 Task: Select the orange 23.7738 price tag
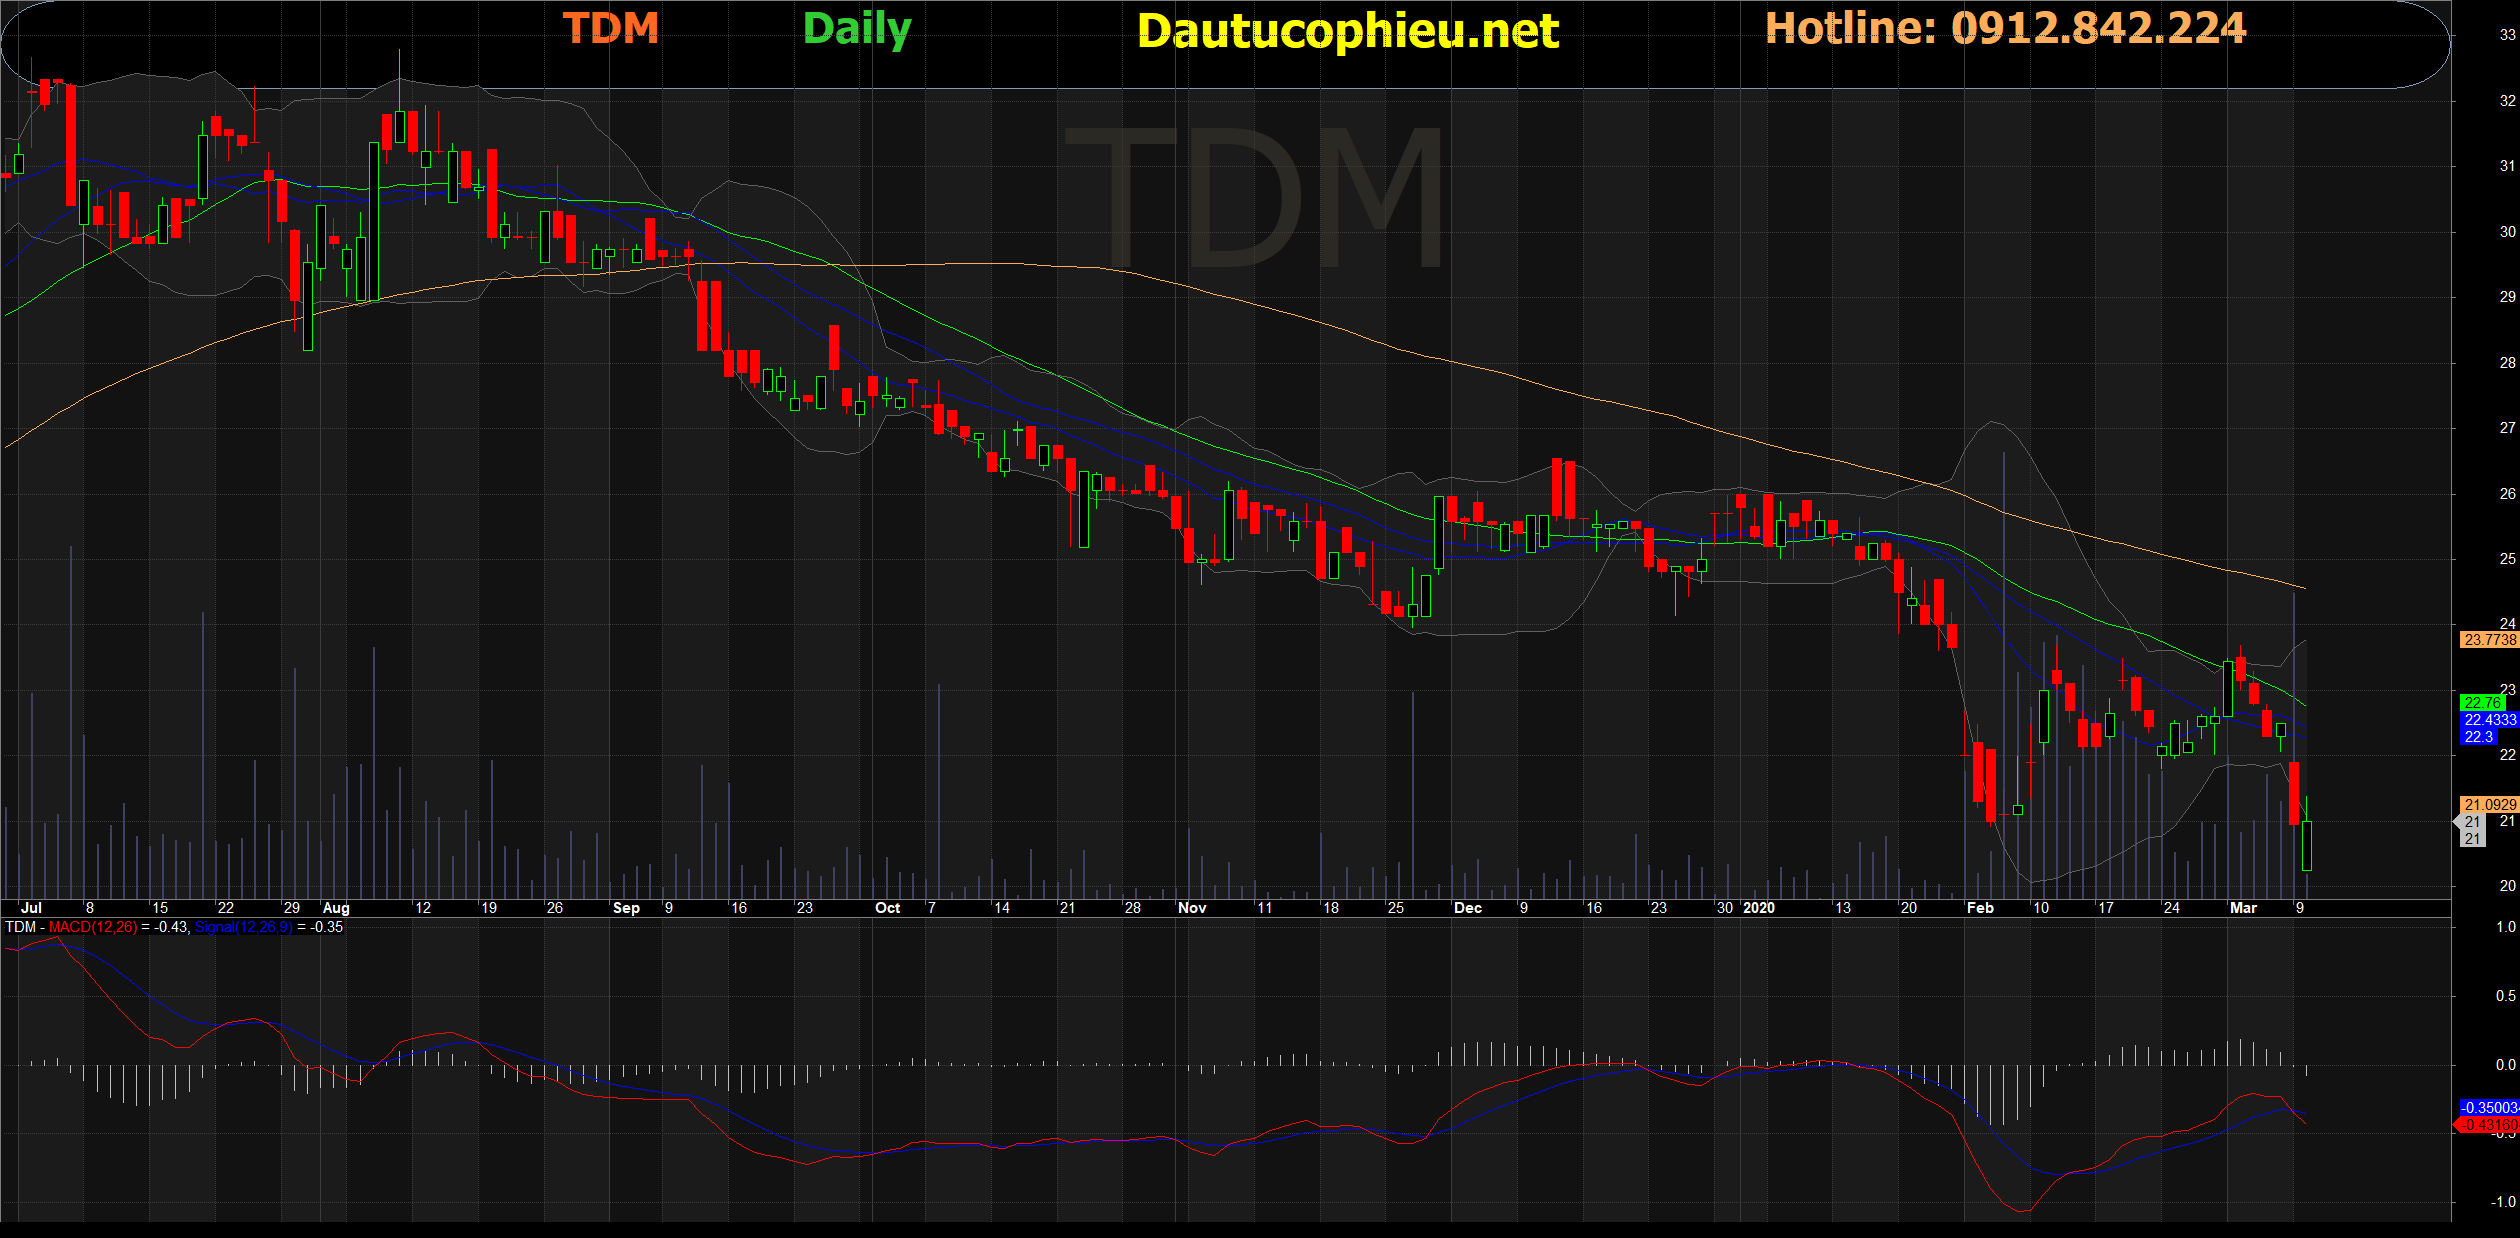2489,640
